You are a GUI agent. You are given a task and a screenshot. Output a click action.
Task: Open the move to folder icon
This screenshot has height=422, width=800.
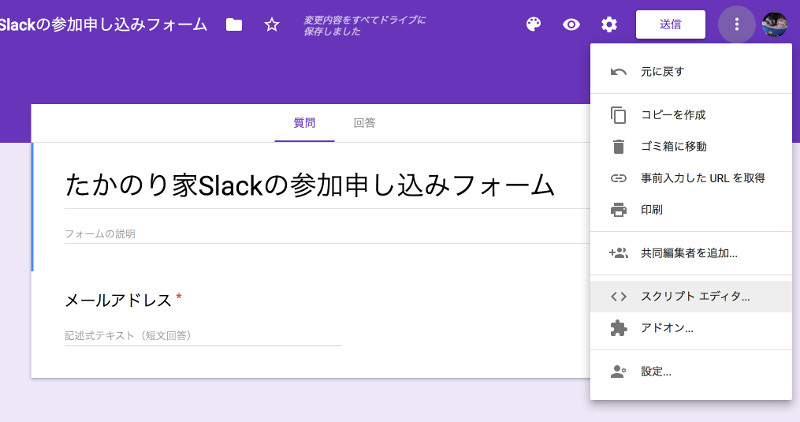pos(234,24)
